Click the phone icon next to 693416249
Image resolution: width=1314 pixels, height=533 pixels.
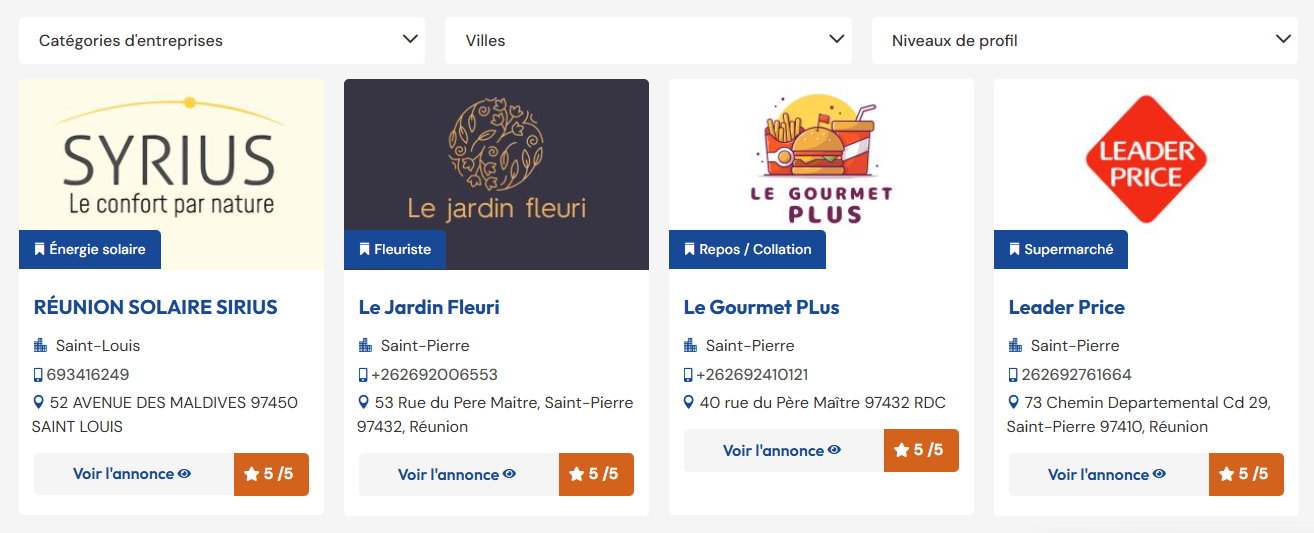coord(38,375)
